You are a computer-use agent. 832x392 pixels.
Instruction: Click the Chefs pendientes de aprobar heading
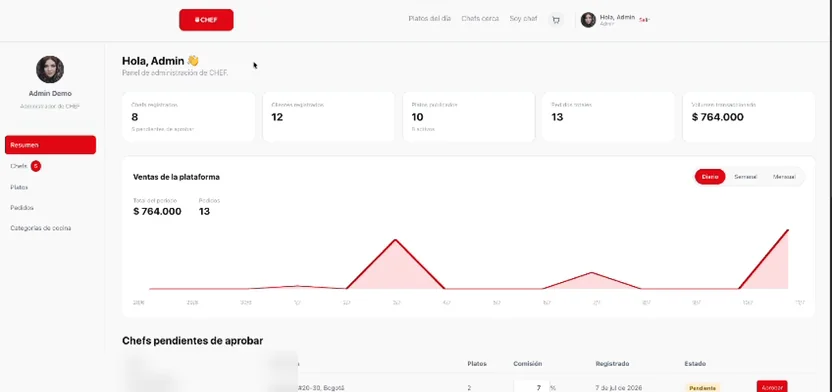[193, 341]
